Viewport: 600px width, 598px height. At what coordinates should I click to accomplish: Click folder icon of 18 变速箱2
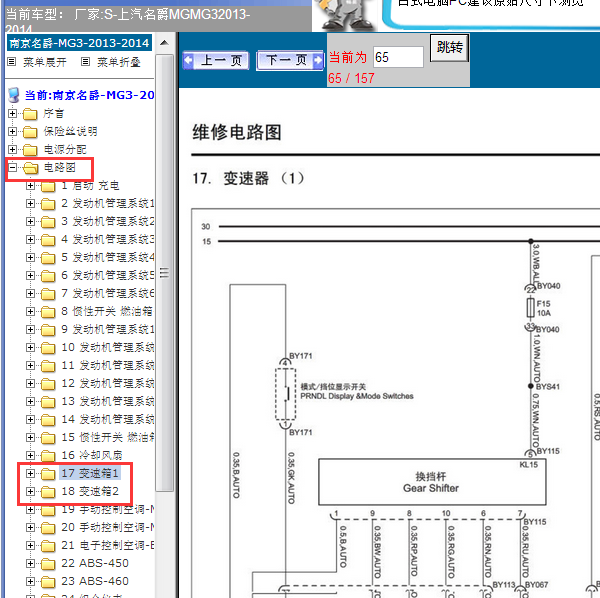click(x=48, y=492)
